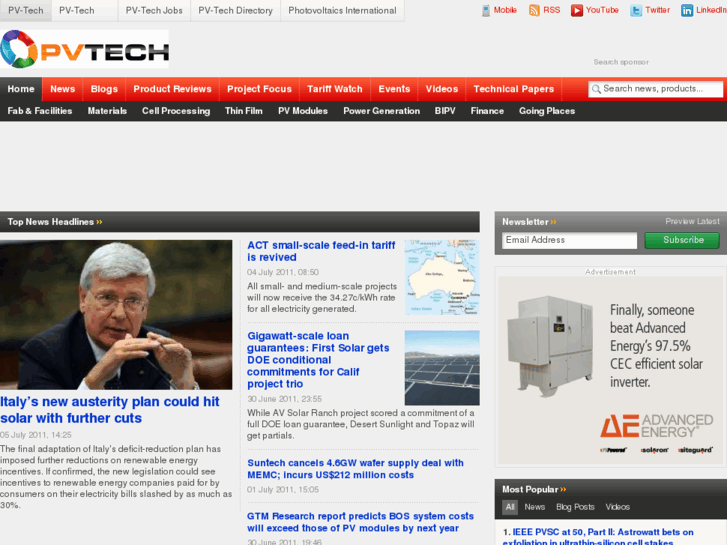Open Technical Papers section
Image resolution: width=727 pixels, height=545 pixels.
514,89
